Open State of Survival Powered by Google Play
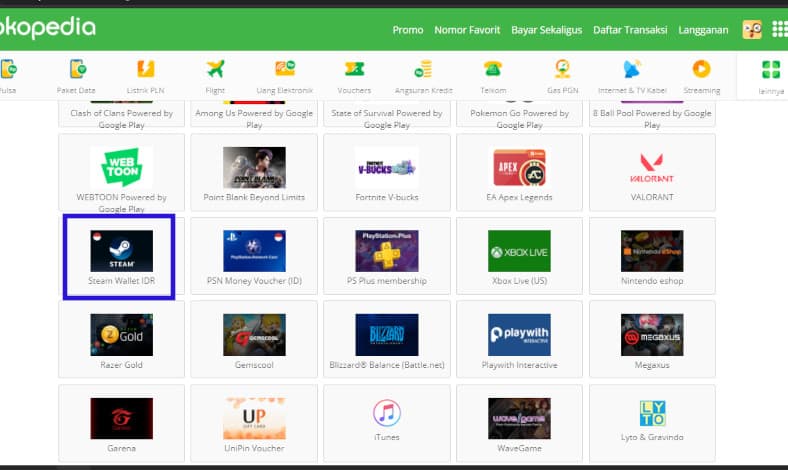This screenshot has width=788, height=470. 386,114
